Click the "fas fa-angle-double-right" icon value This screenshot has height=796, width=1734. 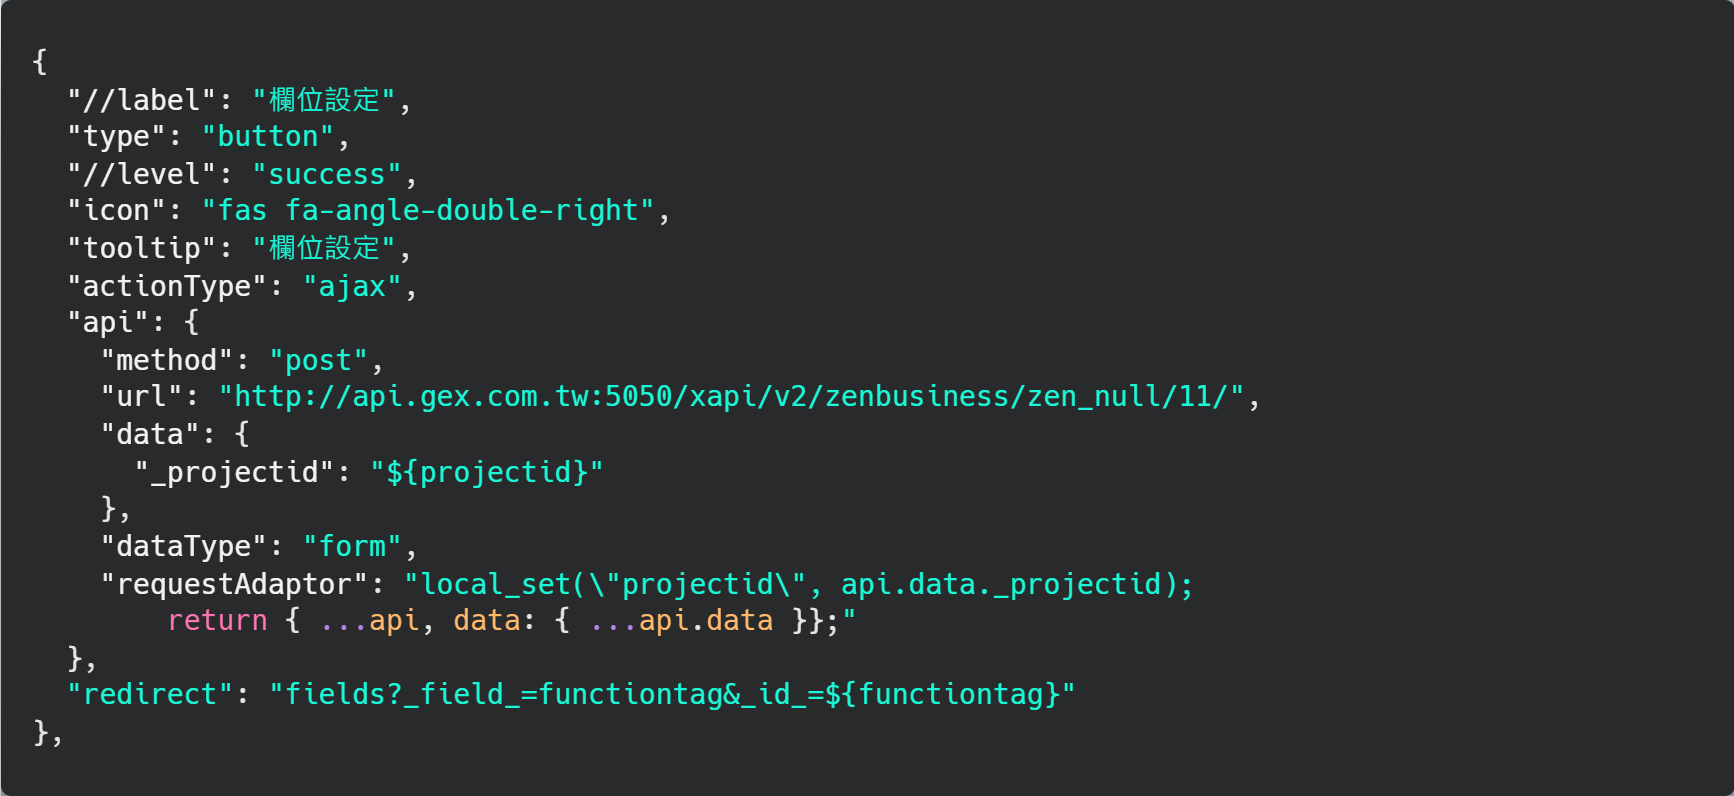coord(428,211)
